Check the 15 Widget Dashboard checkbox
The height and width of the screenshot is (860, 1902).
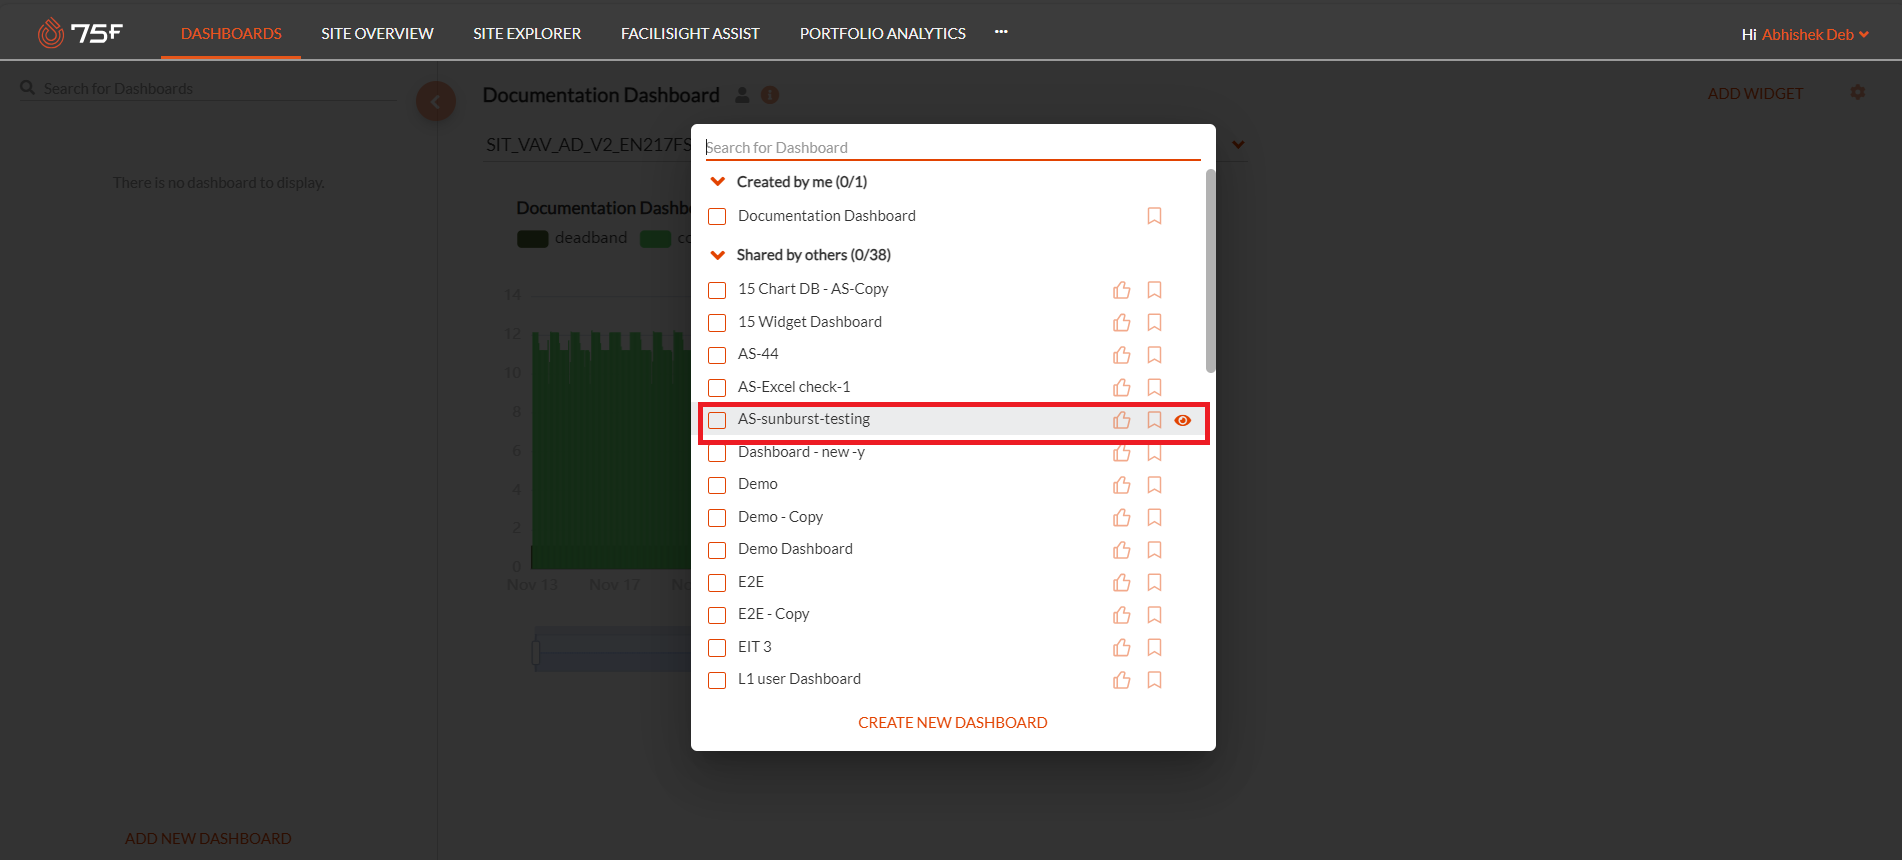(x=717, y=322)
